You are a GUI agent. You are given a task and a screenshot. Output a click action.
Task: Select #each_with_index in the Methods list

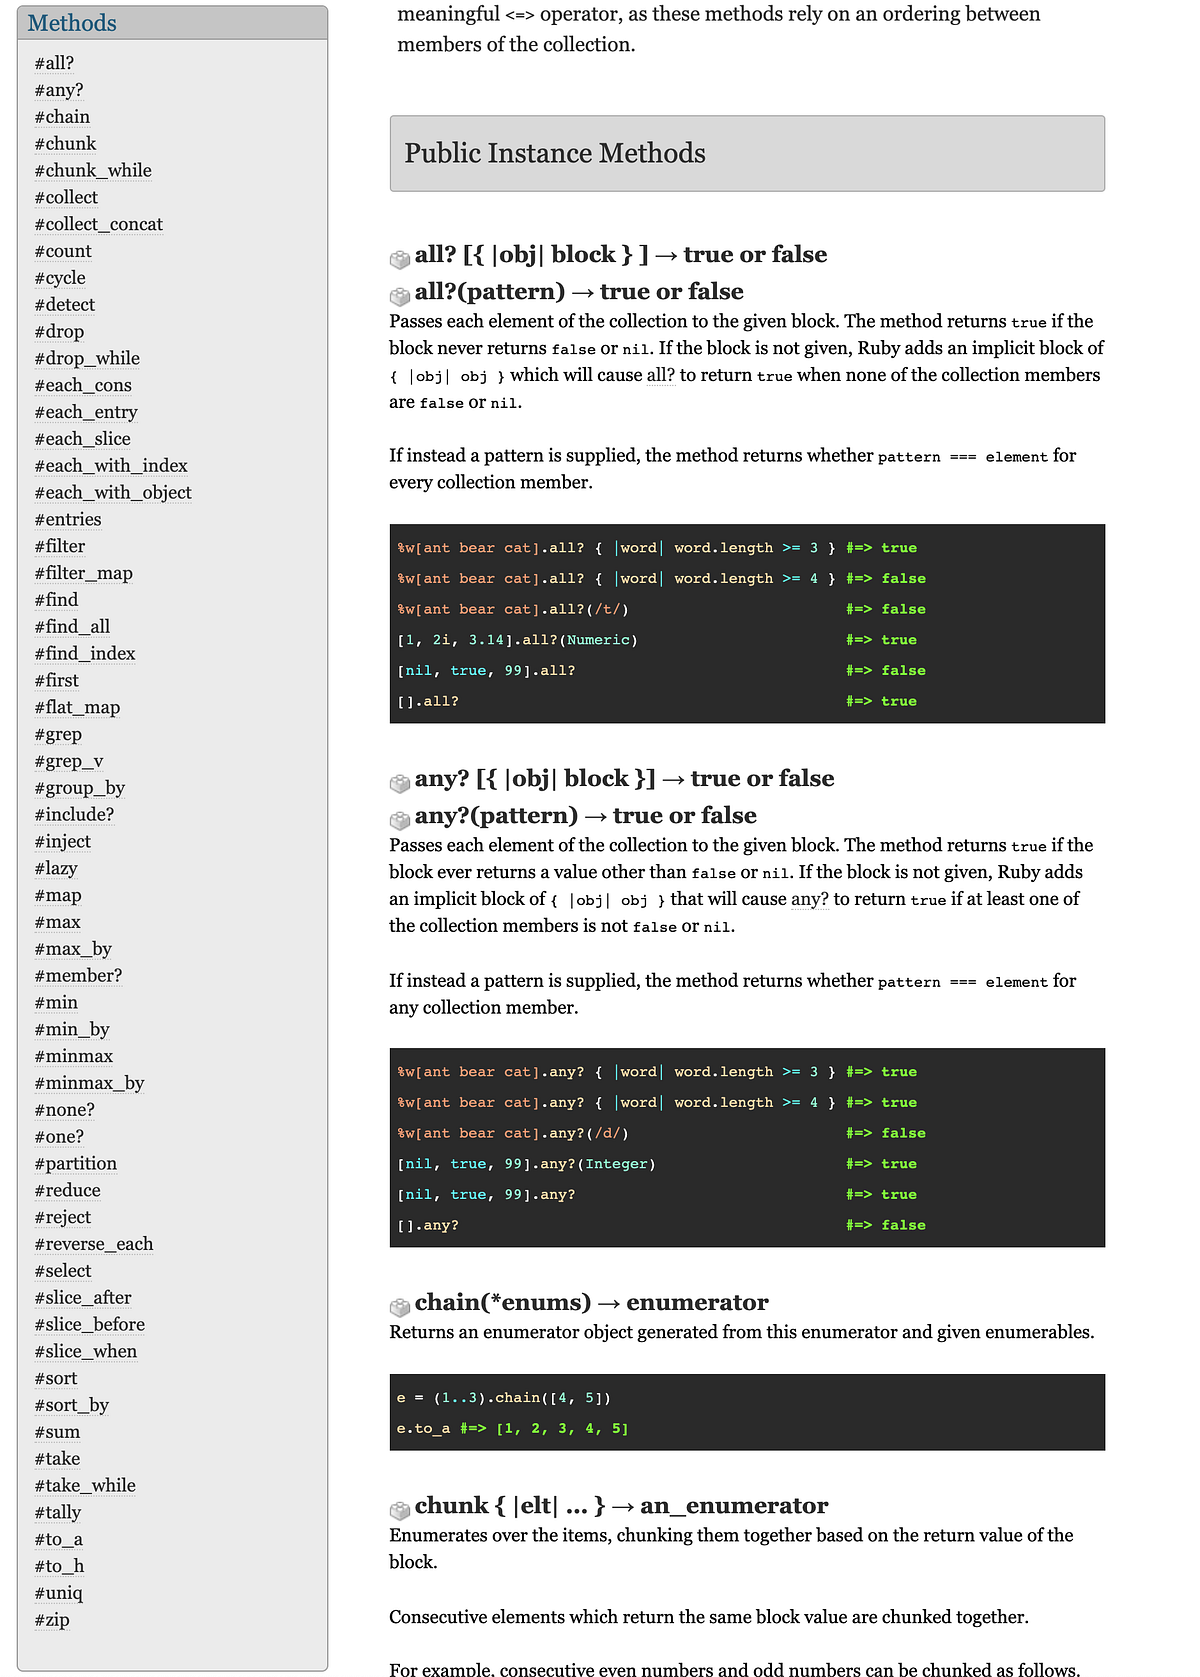click(x=111, y=465)
